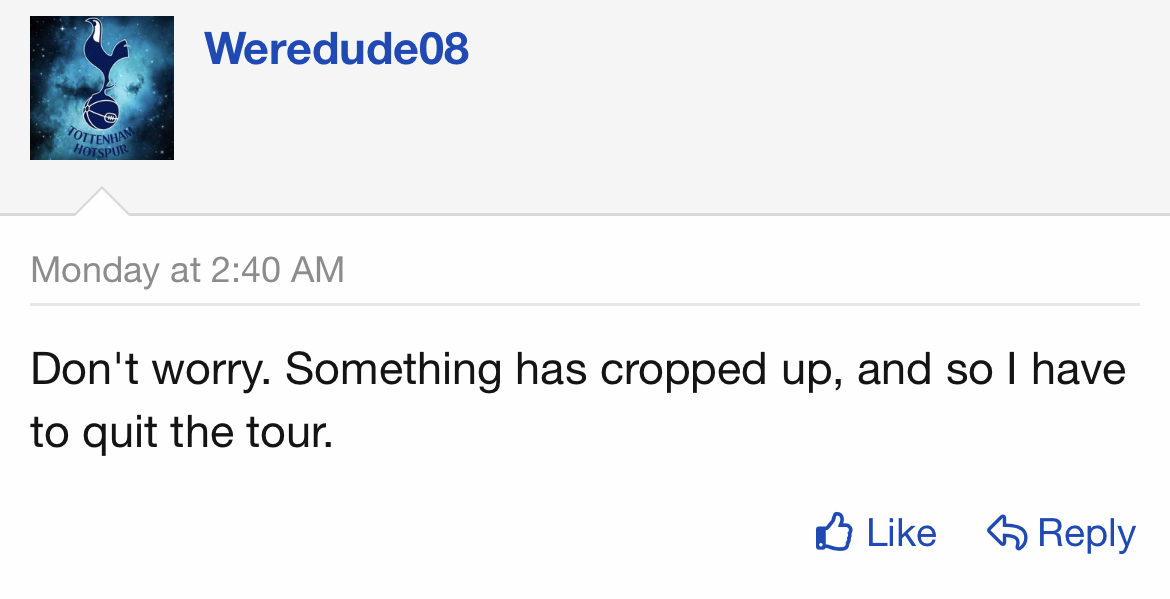This screenshot has width=1170, height=599.
Task: Like the post via the Like text
Action: [x=901, y=533]
